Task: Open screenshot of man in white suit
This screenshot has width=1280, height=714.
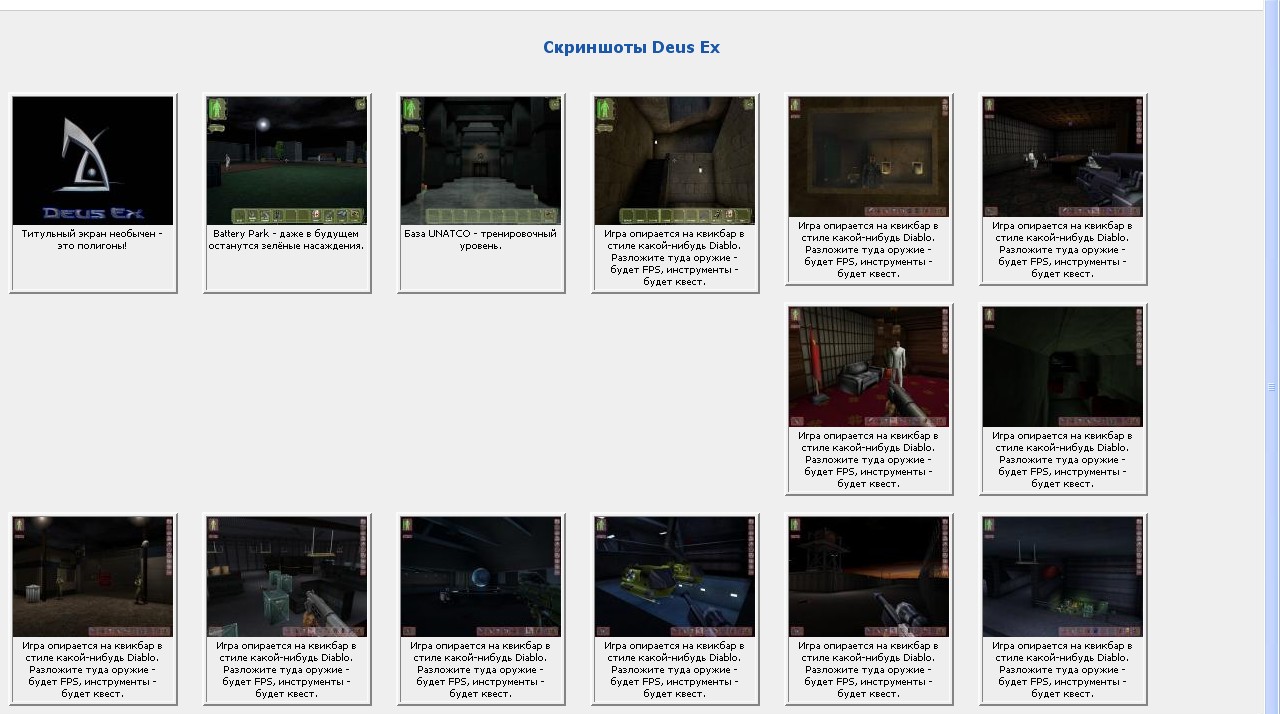Action: click(869, 367)
